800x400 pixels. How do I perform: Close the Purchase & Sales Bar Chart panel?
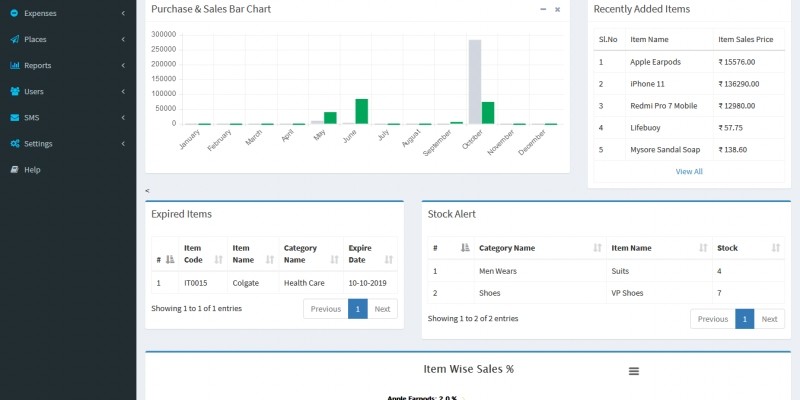coord(557,9)
